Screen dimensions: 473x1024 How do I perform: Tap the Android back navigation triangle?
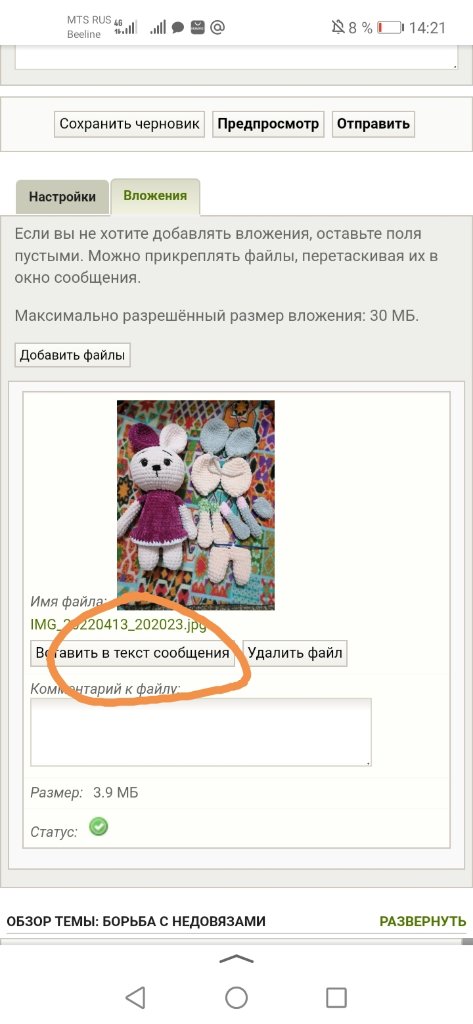[x=135, y=997]
